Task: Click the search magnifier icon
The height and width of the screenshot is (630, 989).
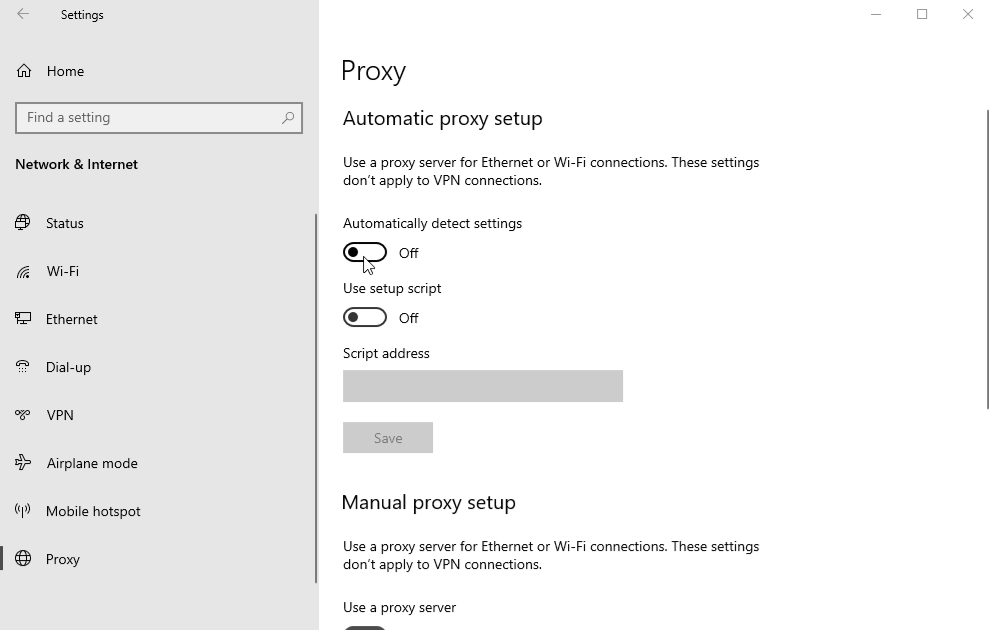Action: click(x=288, y=118)
